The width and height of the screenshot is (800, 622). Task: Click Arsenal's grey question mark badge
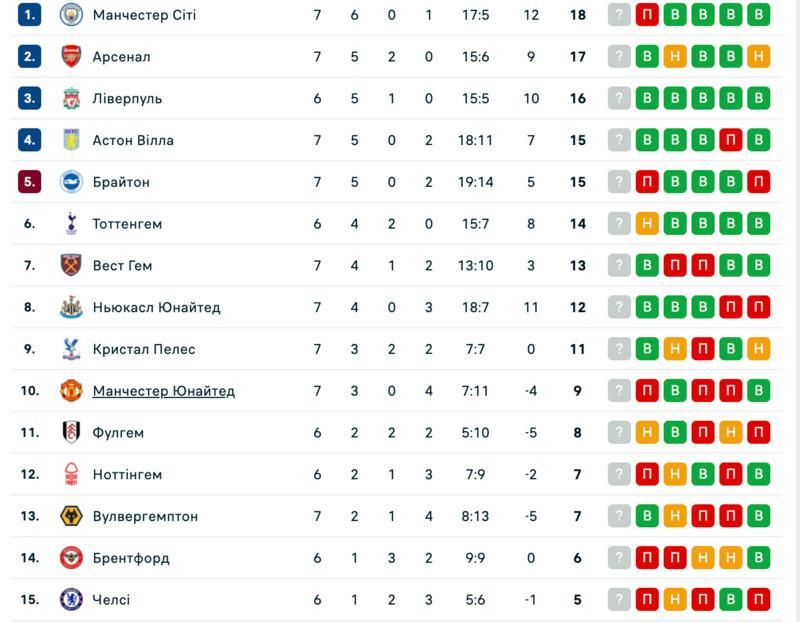tap(619, 57)
